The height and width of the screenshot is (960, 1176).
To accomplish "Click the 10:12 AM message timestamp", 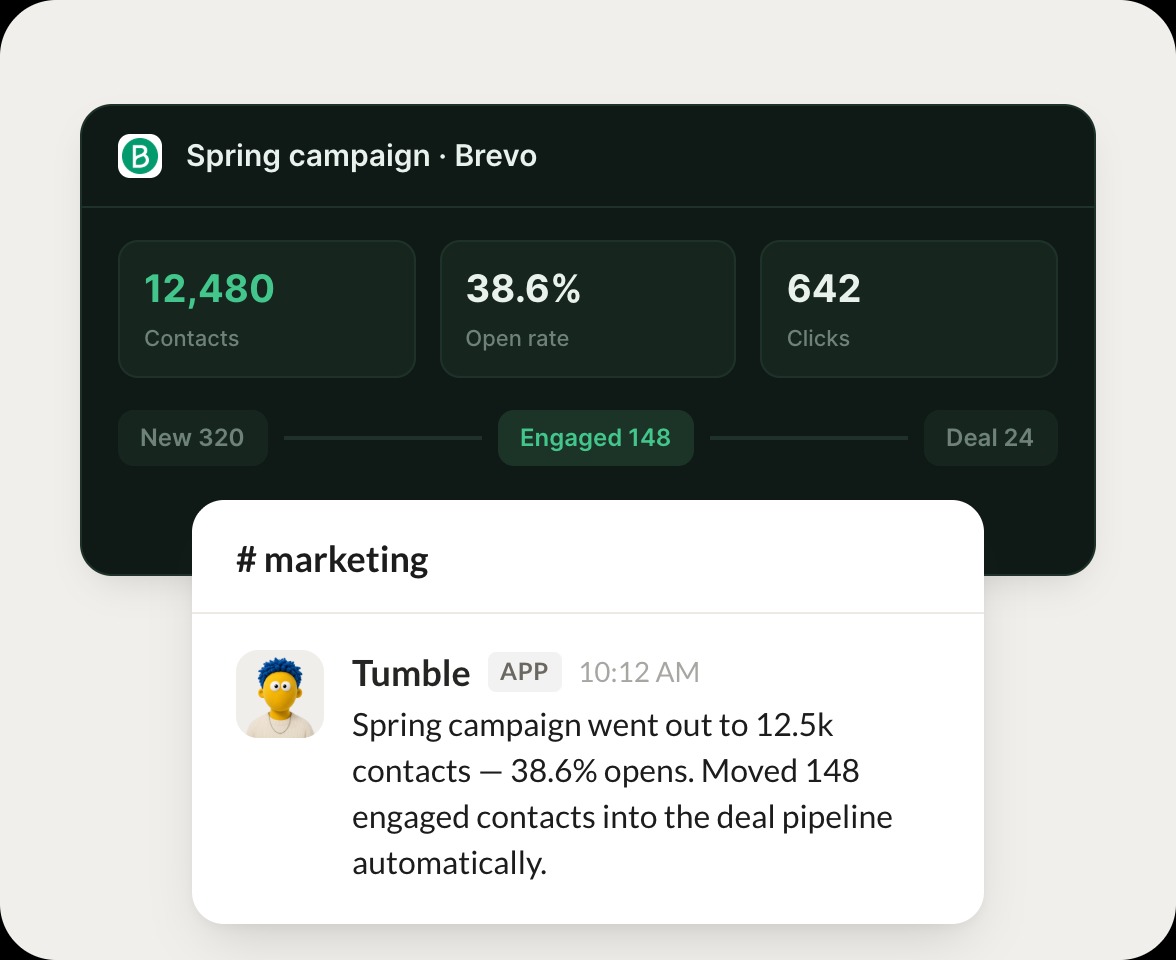I will pyautogui.click(x=639, y=673).
